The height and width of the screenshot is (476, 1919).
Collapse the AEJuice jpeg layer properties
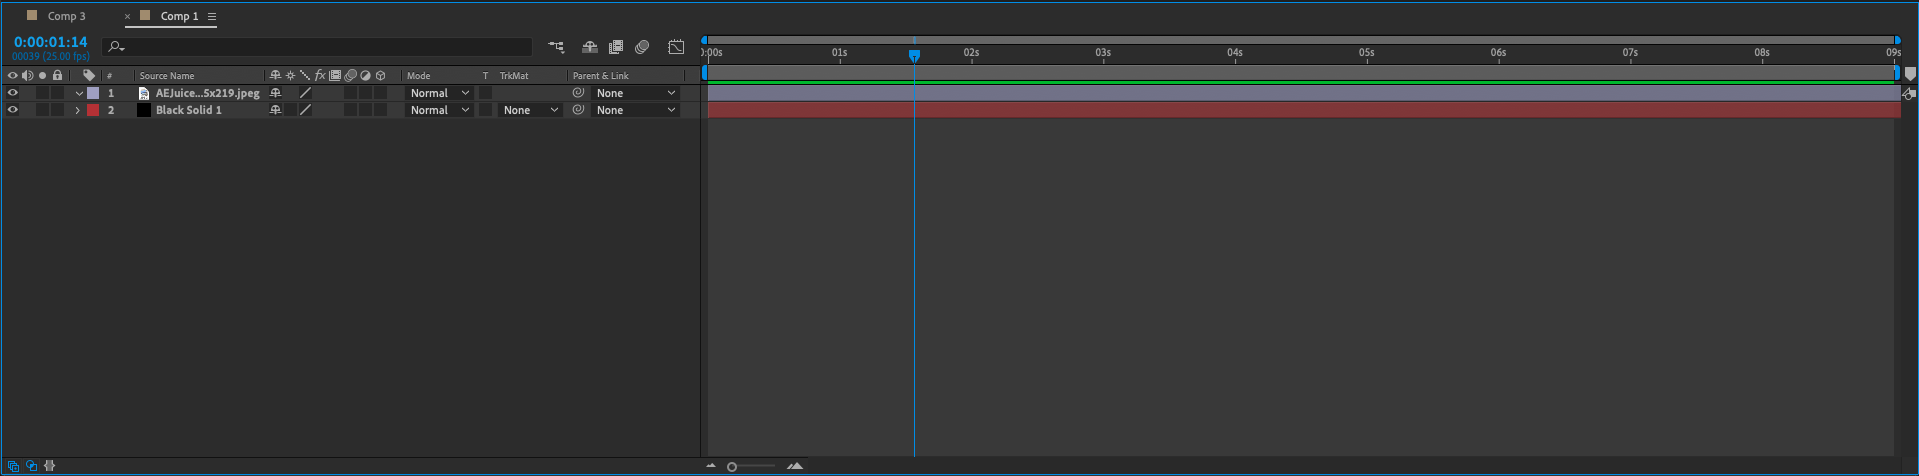tap(78, 93)
